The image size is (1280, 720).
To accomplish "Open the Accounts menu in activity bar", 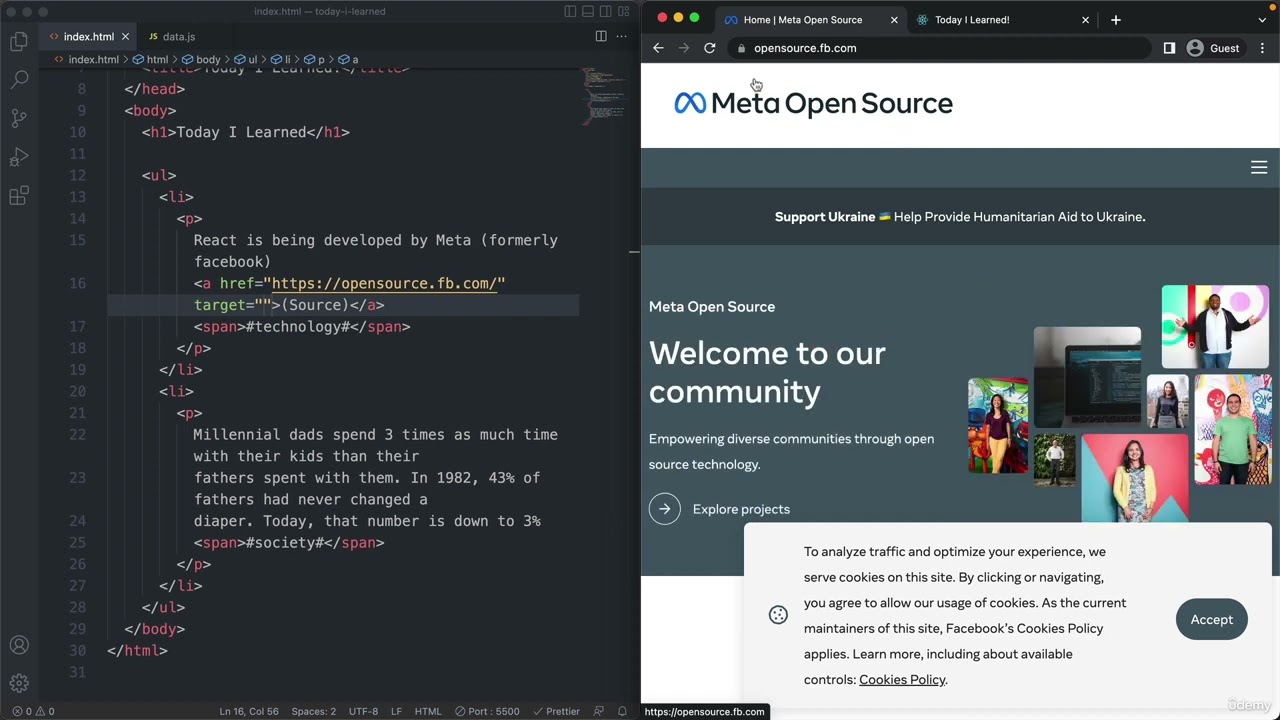I will coord(19,646).
